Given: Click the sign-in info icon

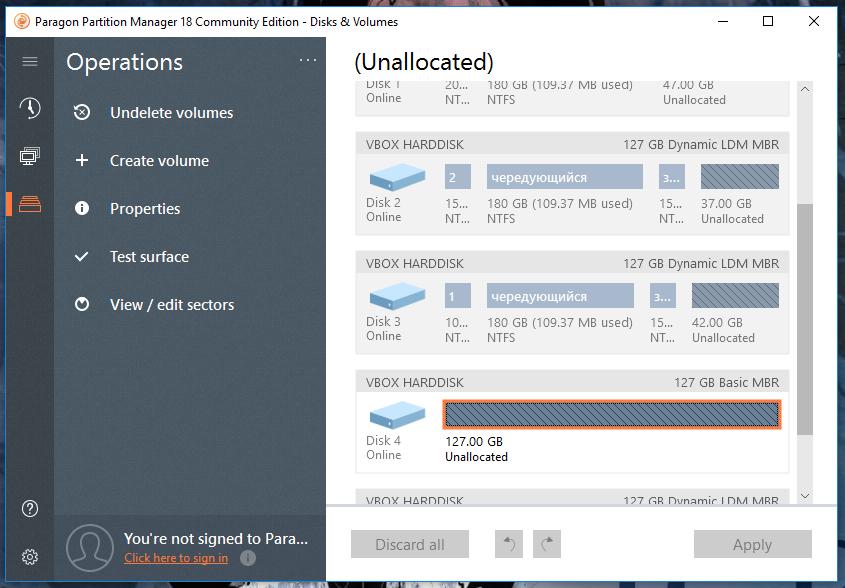Looking at the screenshot, I should pos(248,558).
